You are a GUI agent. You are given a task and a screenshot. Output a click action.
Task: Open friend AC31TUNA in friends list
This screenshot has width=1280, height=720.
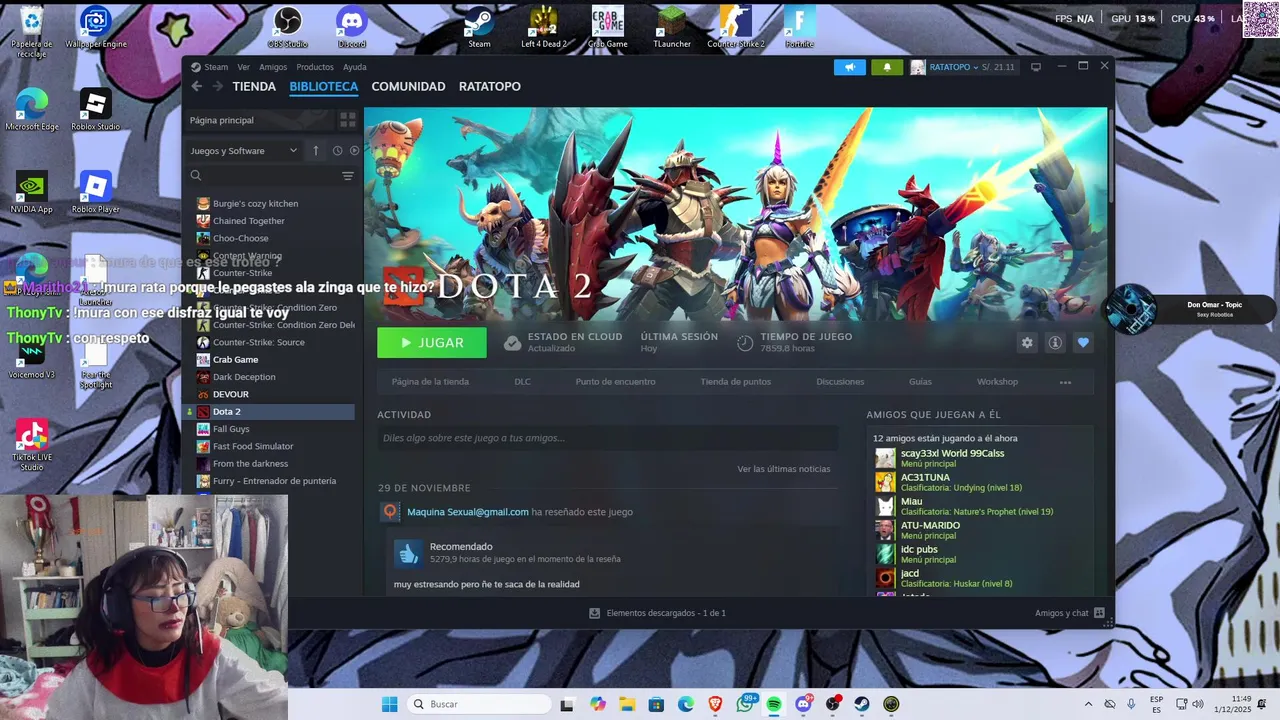click(925, 478)
